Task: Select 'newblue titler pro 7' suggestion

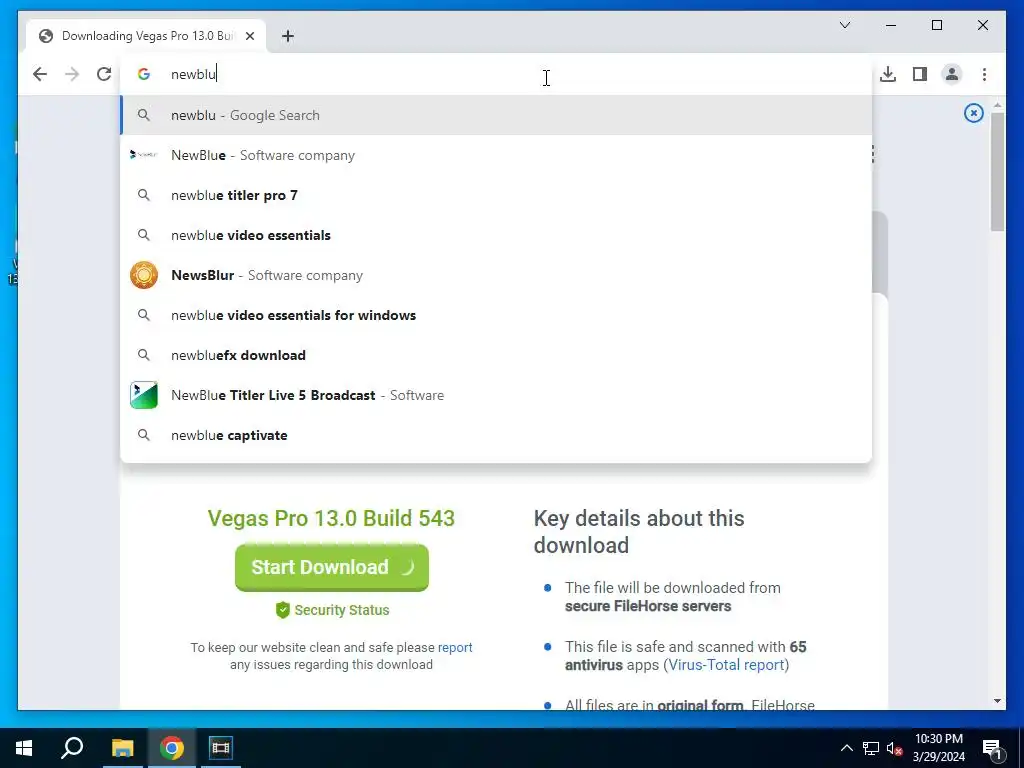Action: pyautogui.click(x=496, y=195)
